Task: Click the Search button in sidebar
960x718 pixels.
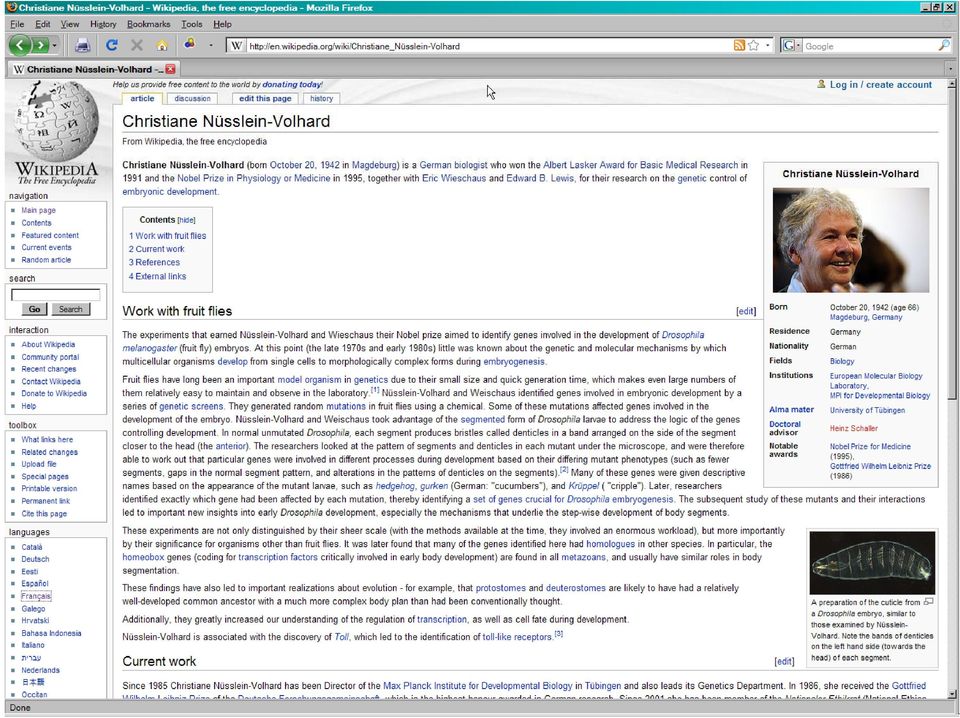Action: pos(70,309)
